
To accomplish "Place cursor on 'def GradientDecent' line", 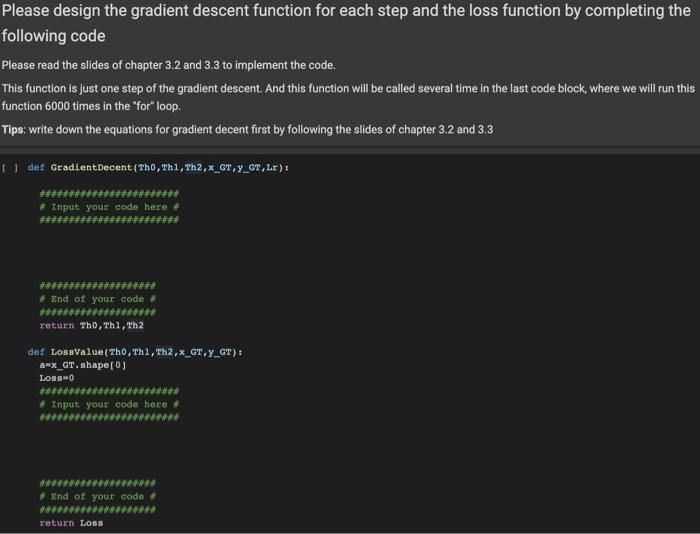I will (x=158, y=168).
